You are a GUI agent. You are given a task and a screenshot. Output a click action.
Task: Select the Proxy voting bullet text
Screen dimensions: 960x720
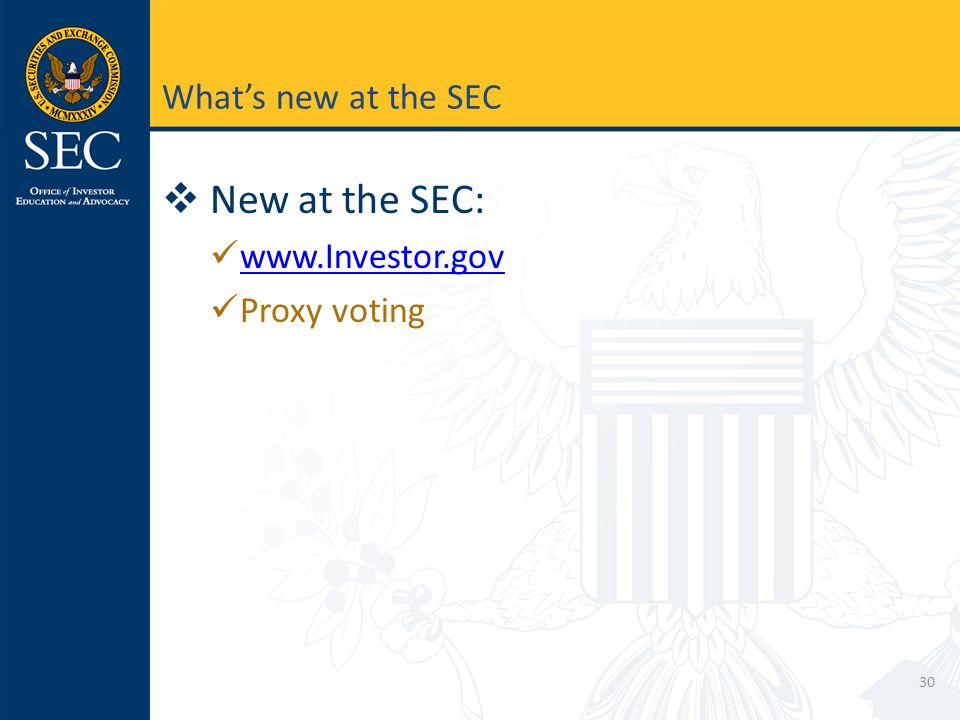pyautogui.click(x=332, y=311)
